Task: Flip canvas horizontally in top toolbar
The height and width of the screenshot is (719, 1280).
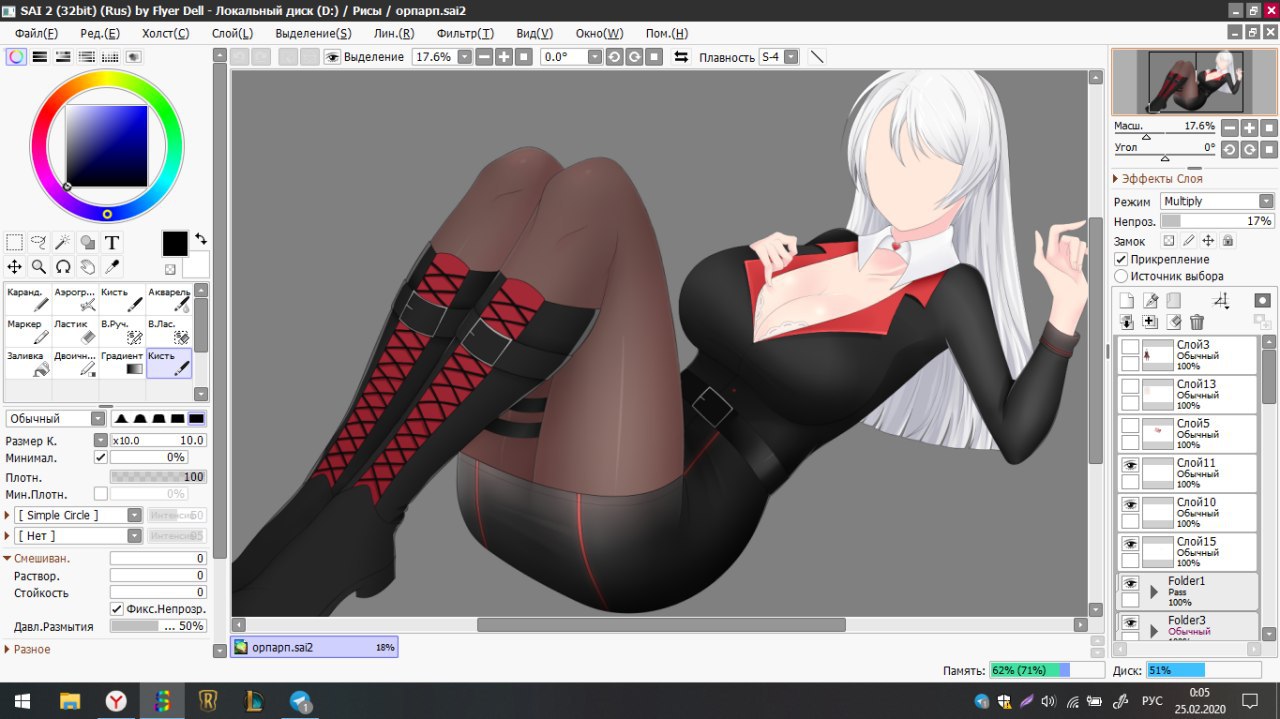Action: coord(681,57)
